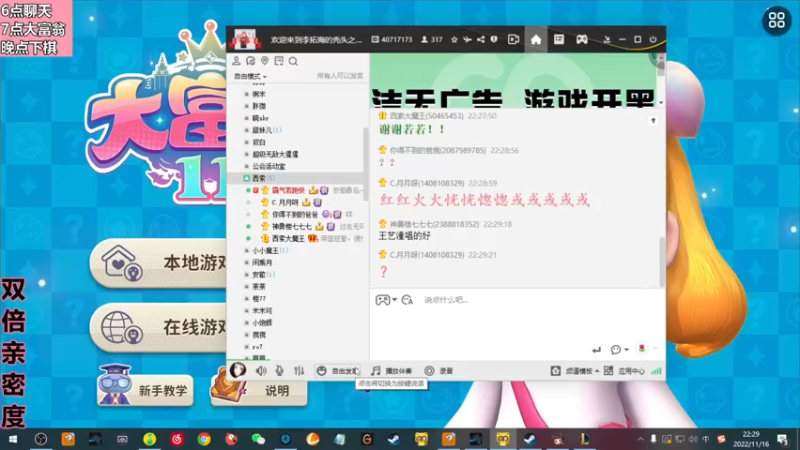Start recording with the 录音 button
The image size is (800, 450).
439,371
